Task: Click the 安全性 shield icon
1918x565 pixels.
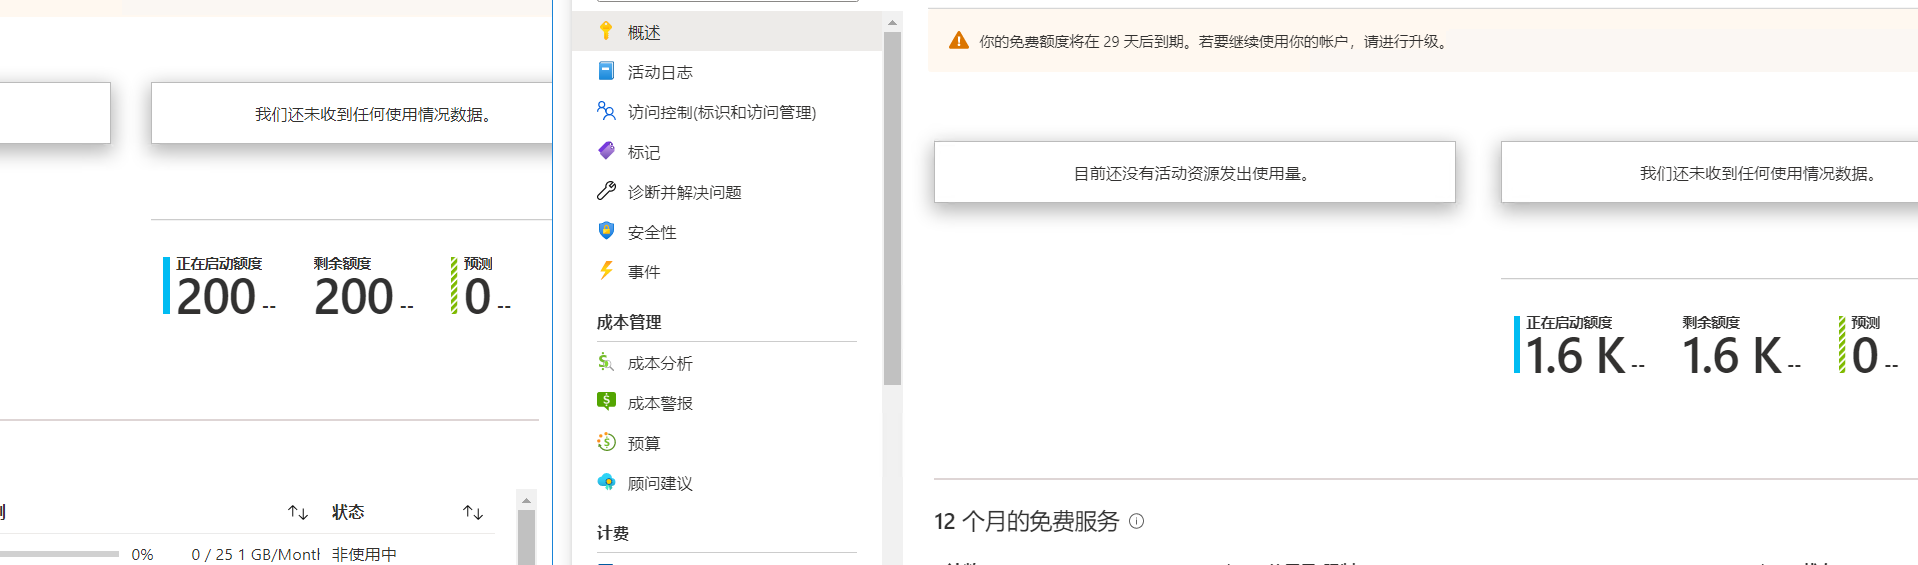Action: (x=606, y=231)
